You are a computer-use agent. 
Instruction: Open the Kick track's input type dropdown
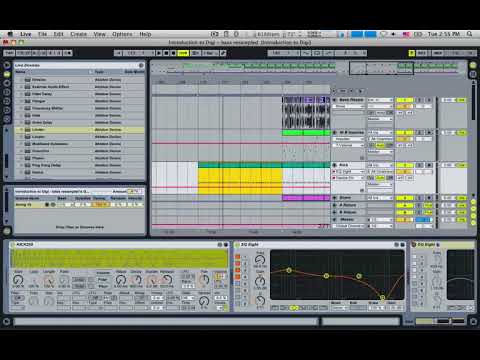[x=380, y=165]
